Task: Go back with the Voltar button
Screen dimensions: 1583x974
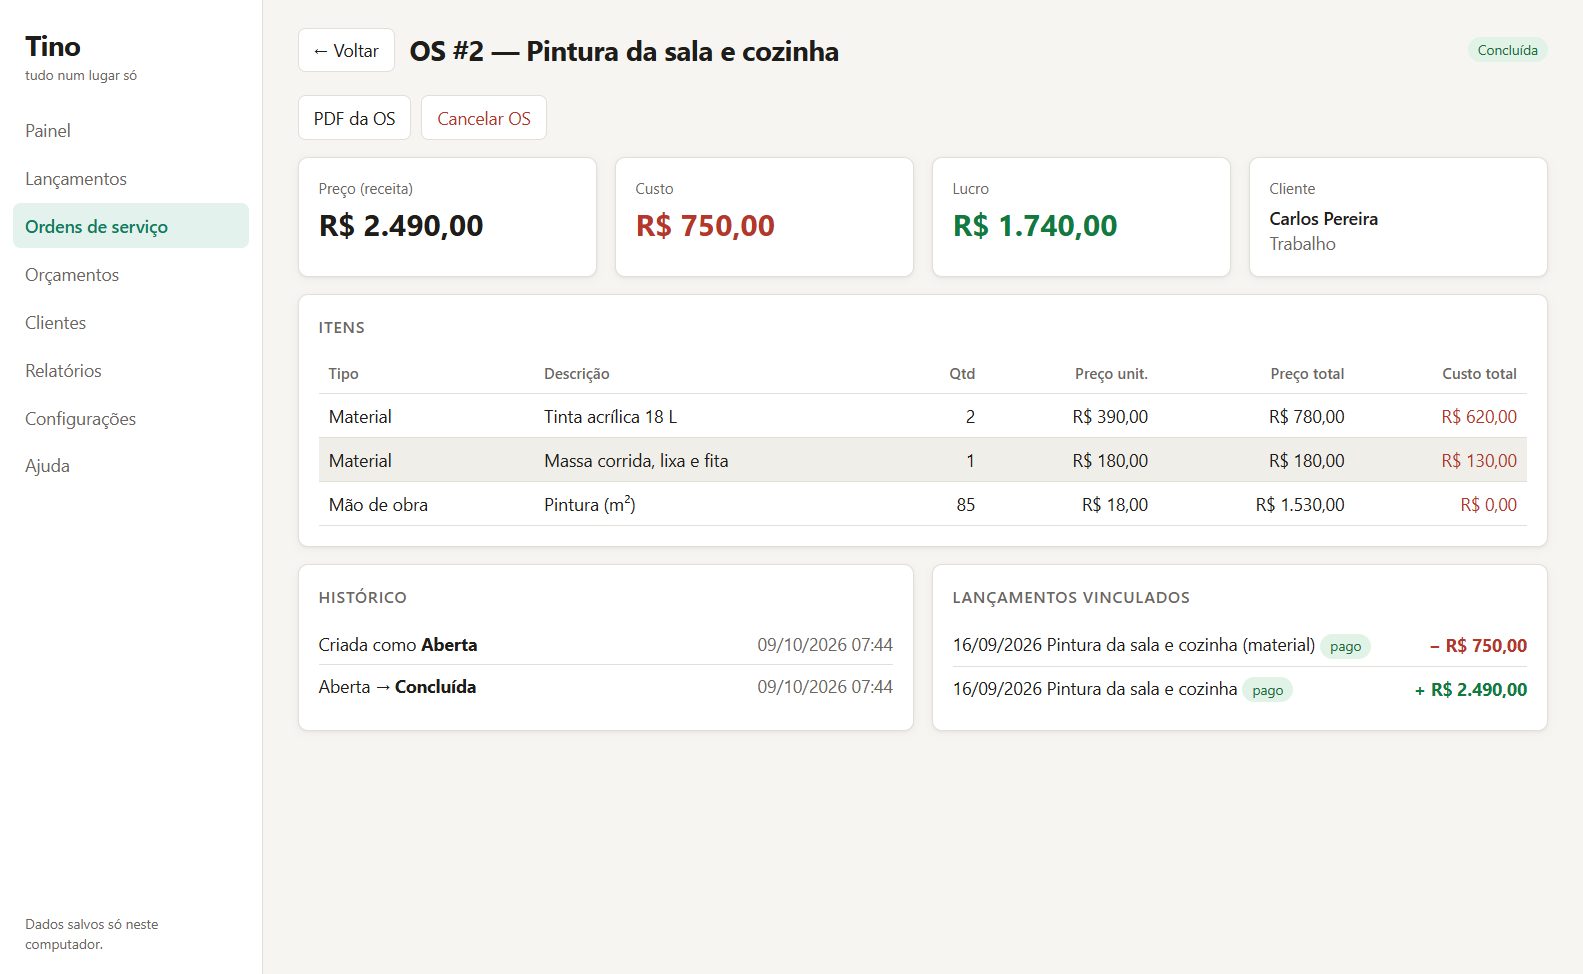Action: [346, 51]
